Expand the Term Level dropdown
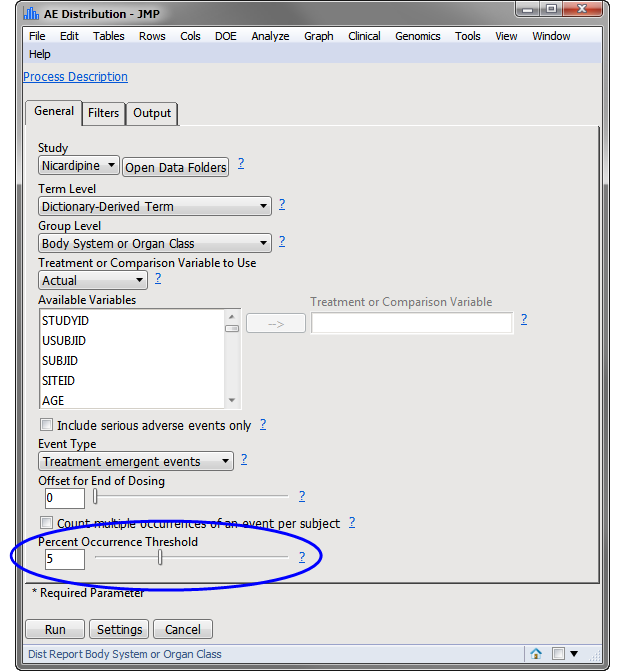 click(x=155, y=206)
